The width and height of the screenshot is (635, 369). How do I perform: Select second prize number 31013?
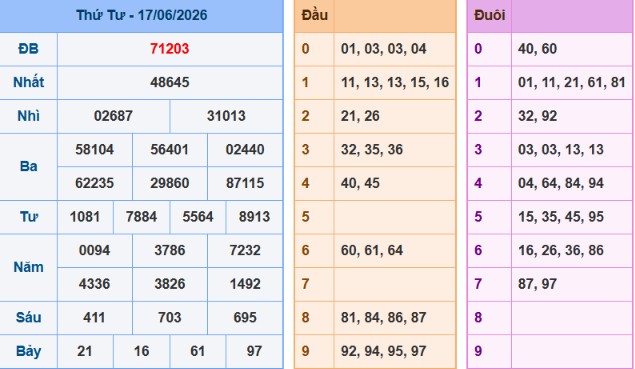pyautogui.click(x=226, y=116)
